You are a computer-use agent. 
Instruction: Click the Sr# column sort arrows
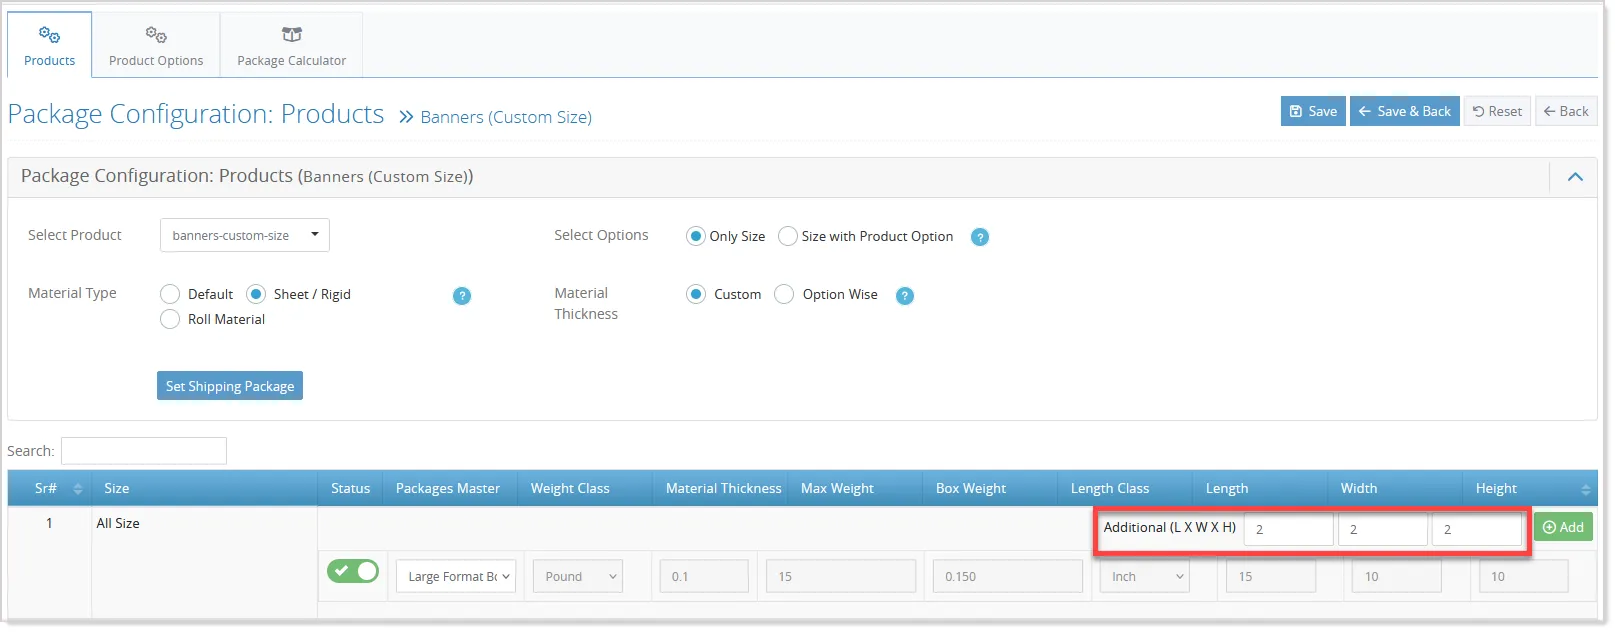78,489
